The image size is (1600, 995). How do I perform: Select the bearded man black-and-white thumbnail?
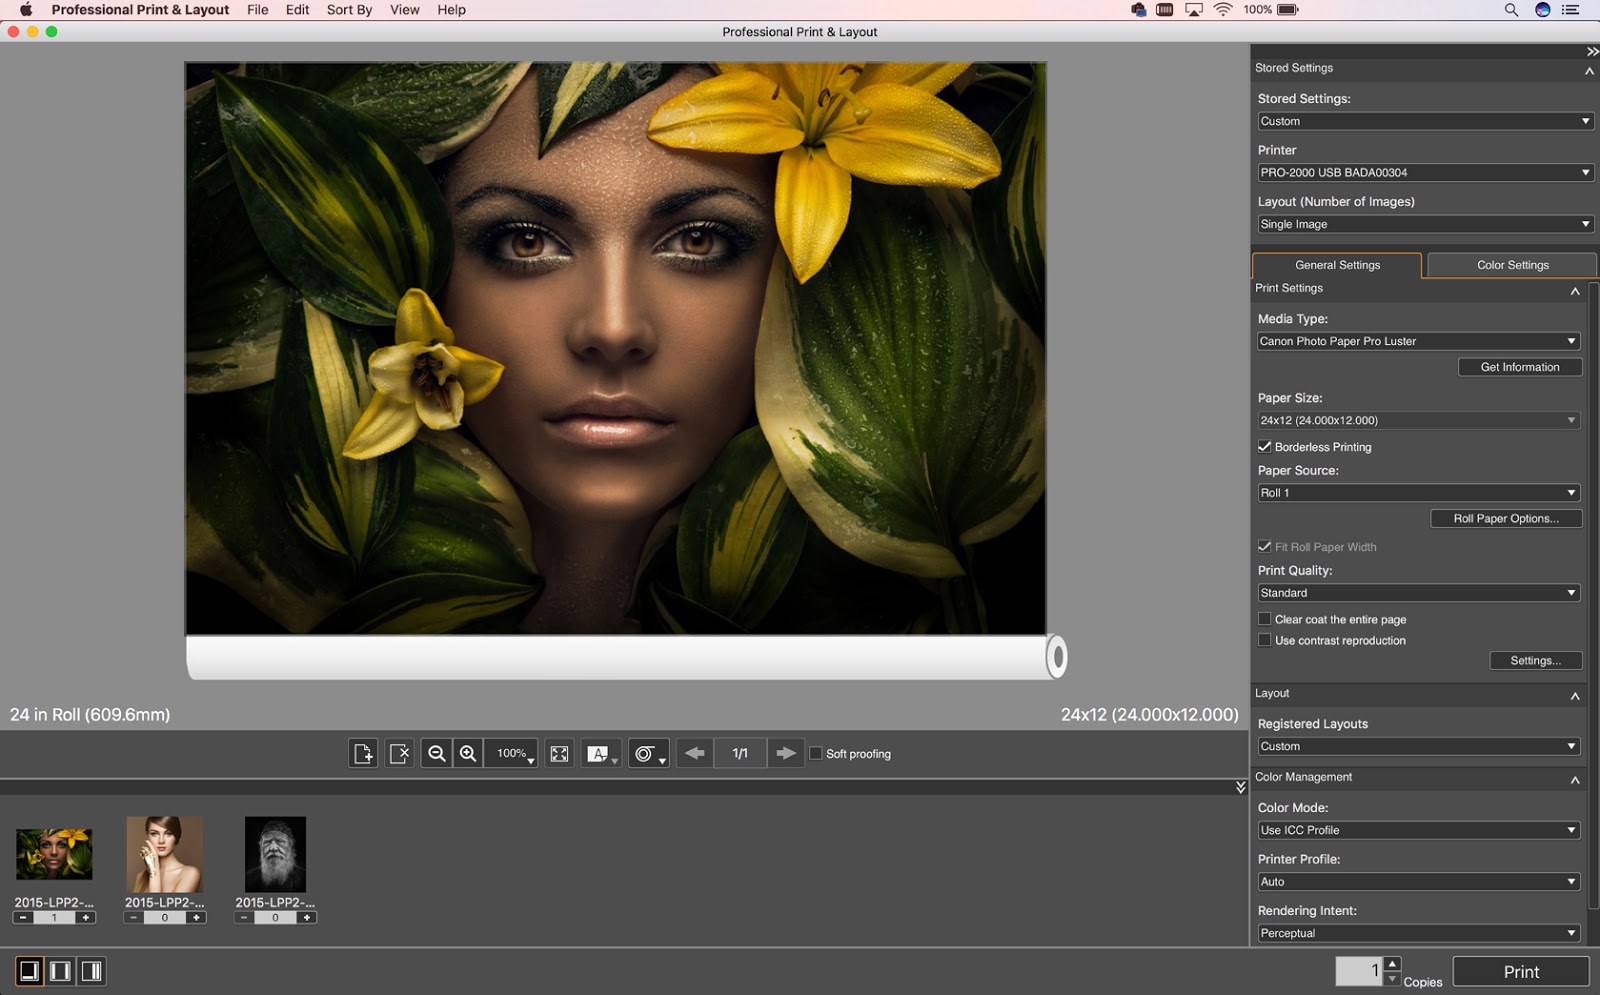point(275,854)
